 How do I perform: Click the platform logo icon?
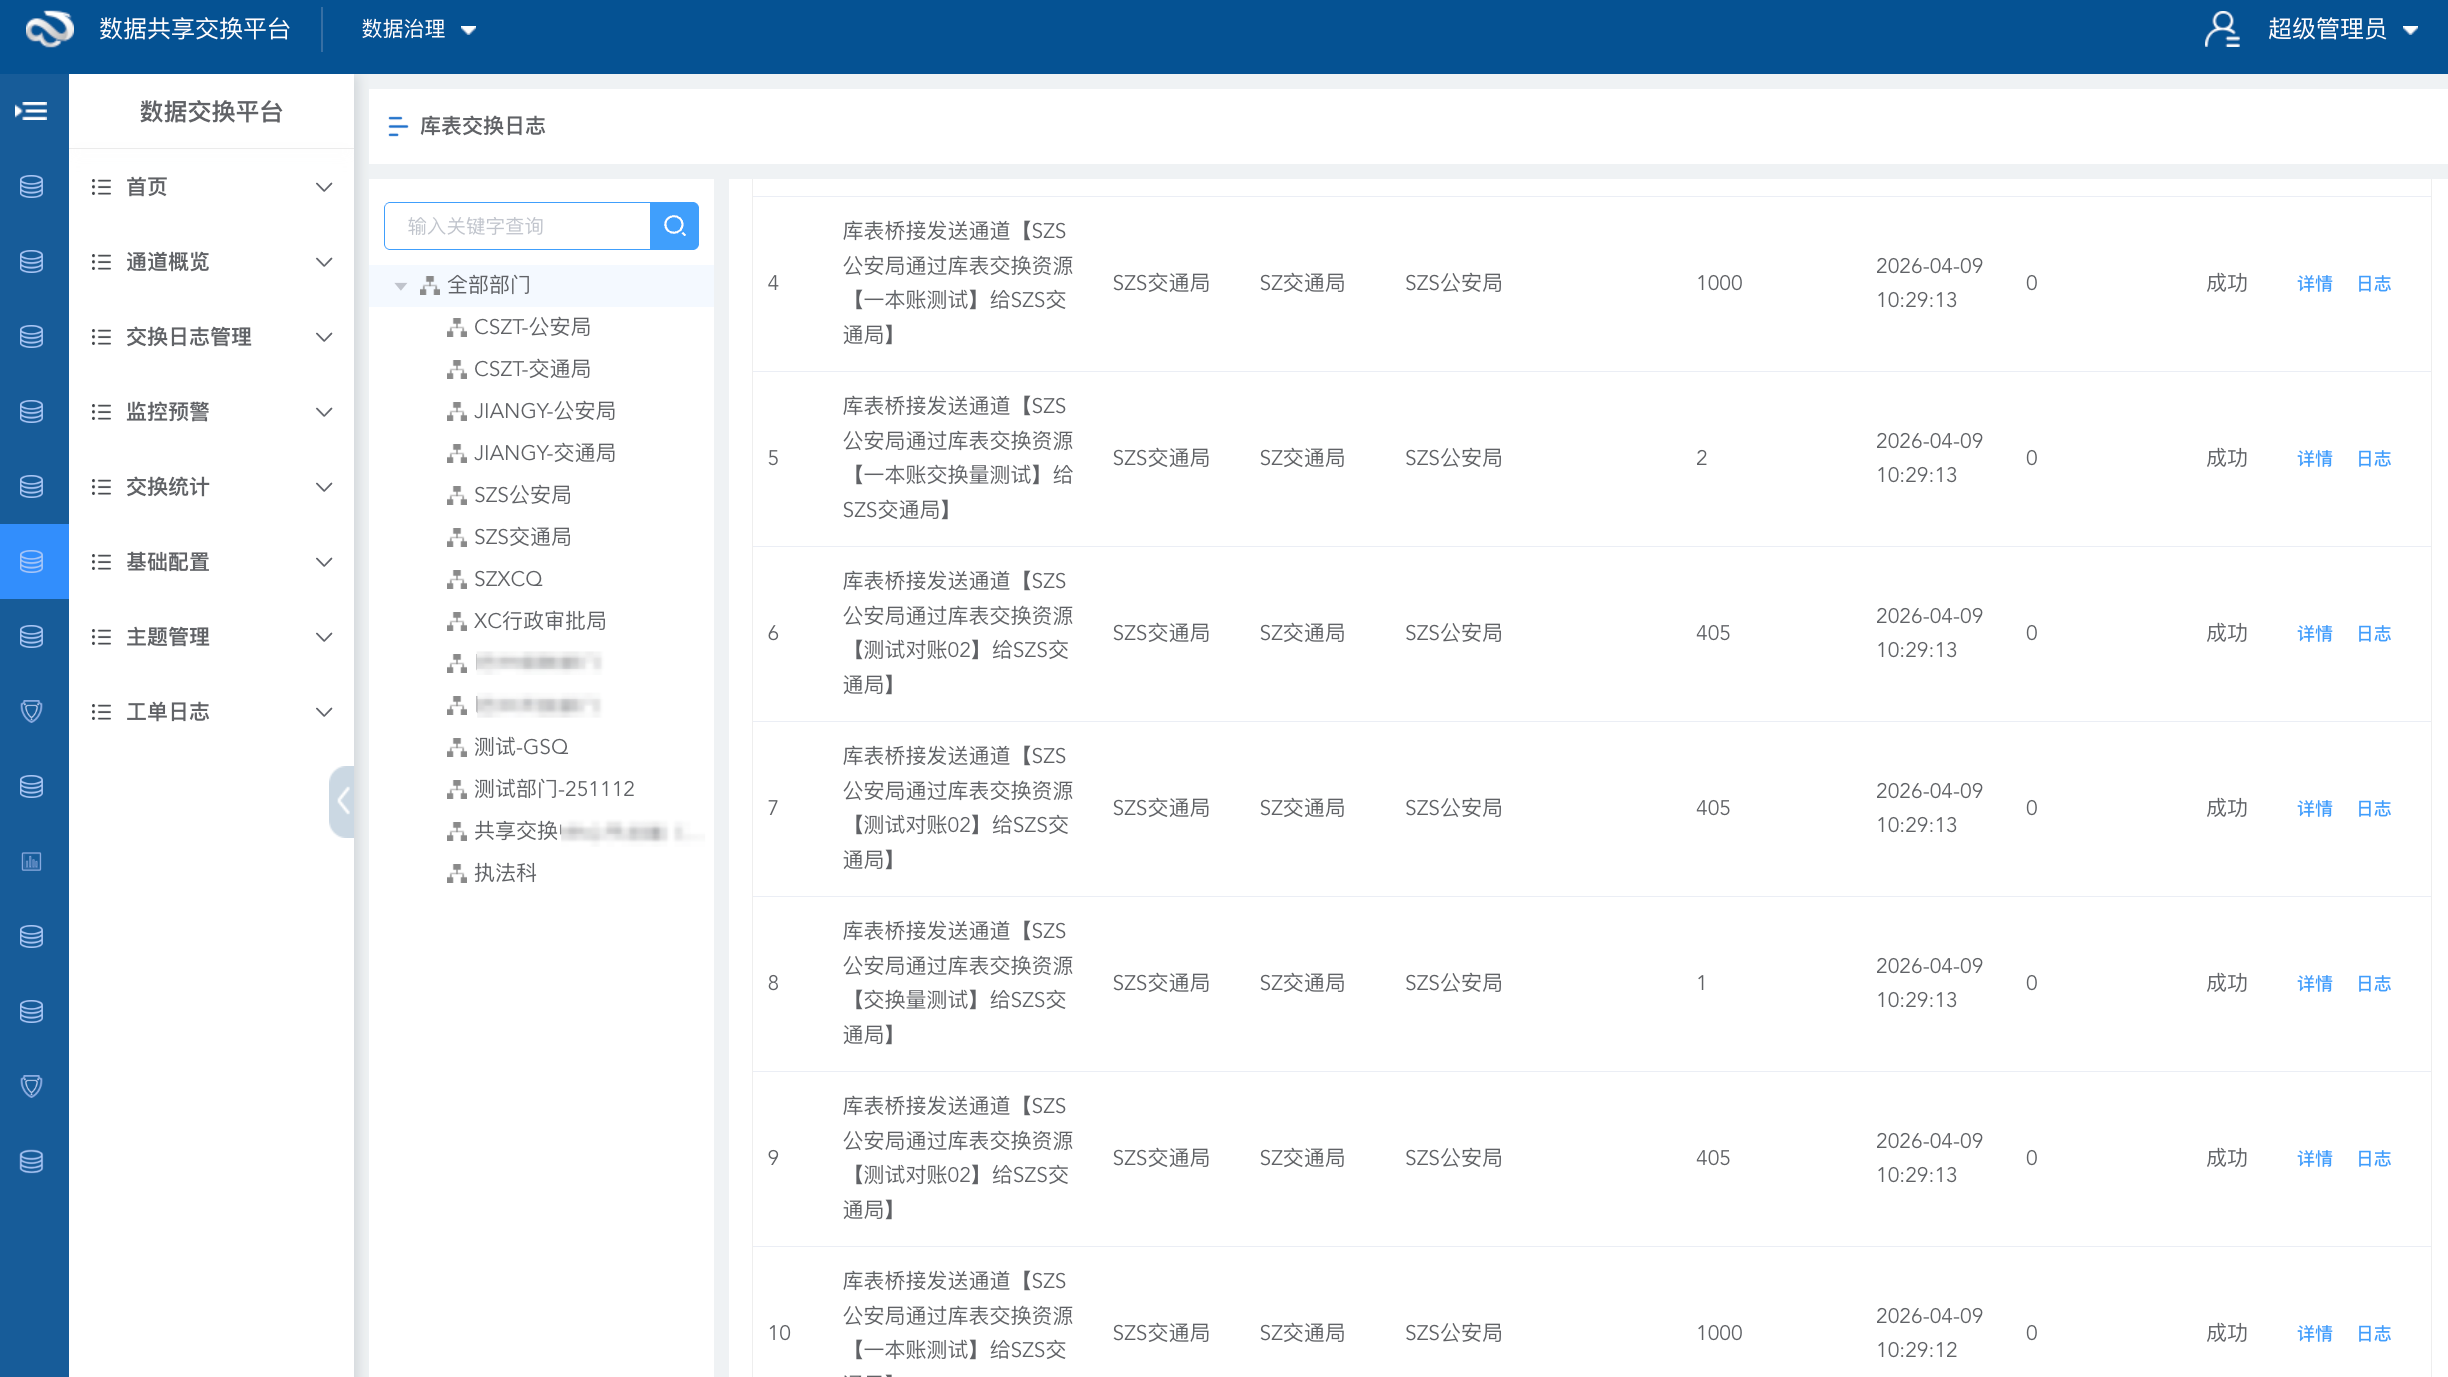[49, 29]
